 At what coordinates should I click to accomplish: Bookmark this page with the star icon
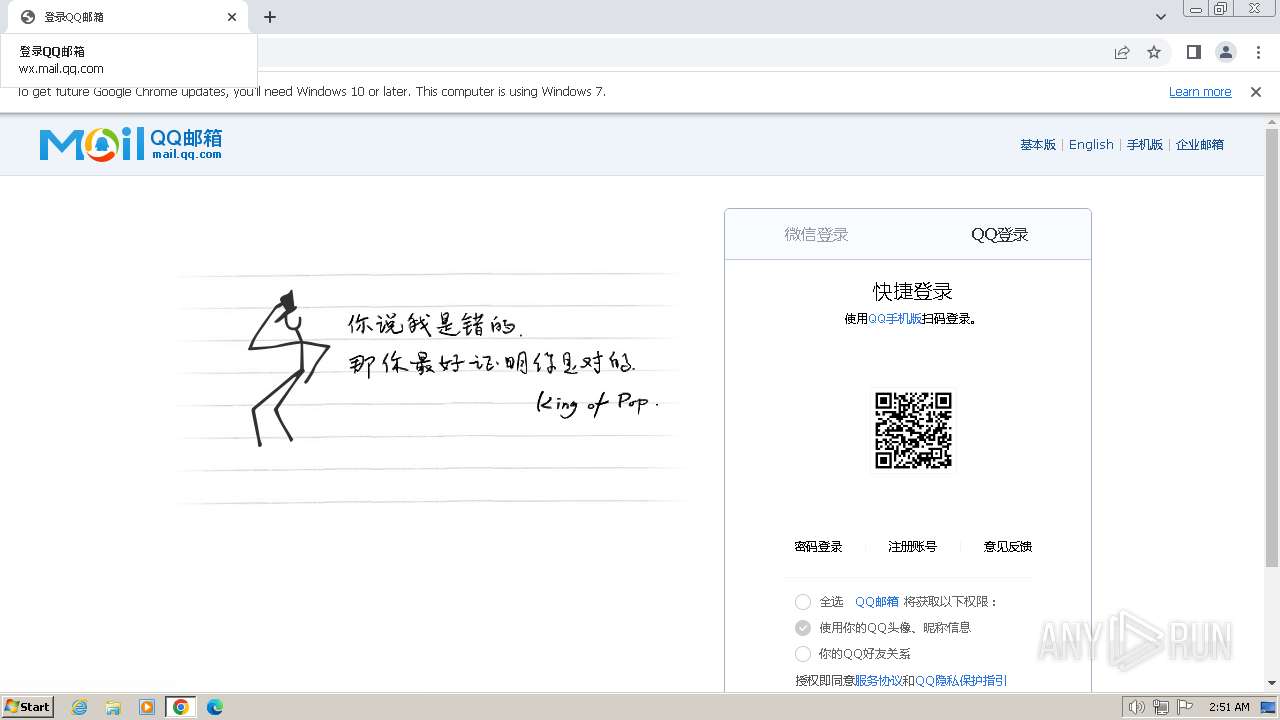(1154, 52)
